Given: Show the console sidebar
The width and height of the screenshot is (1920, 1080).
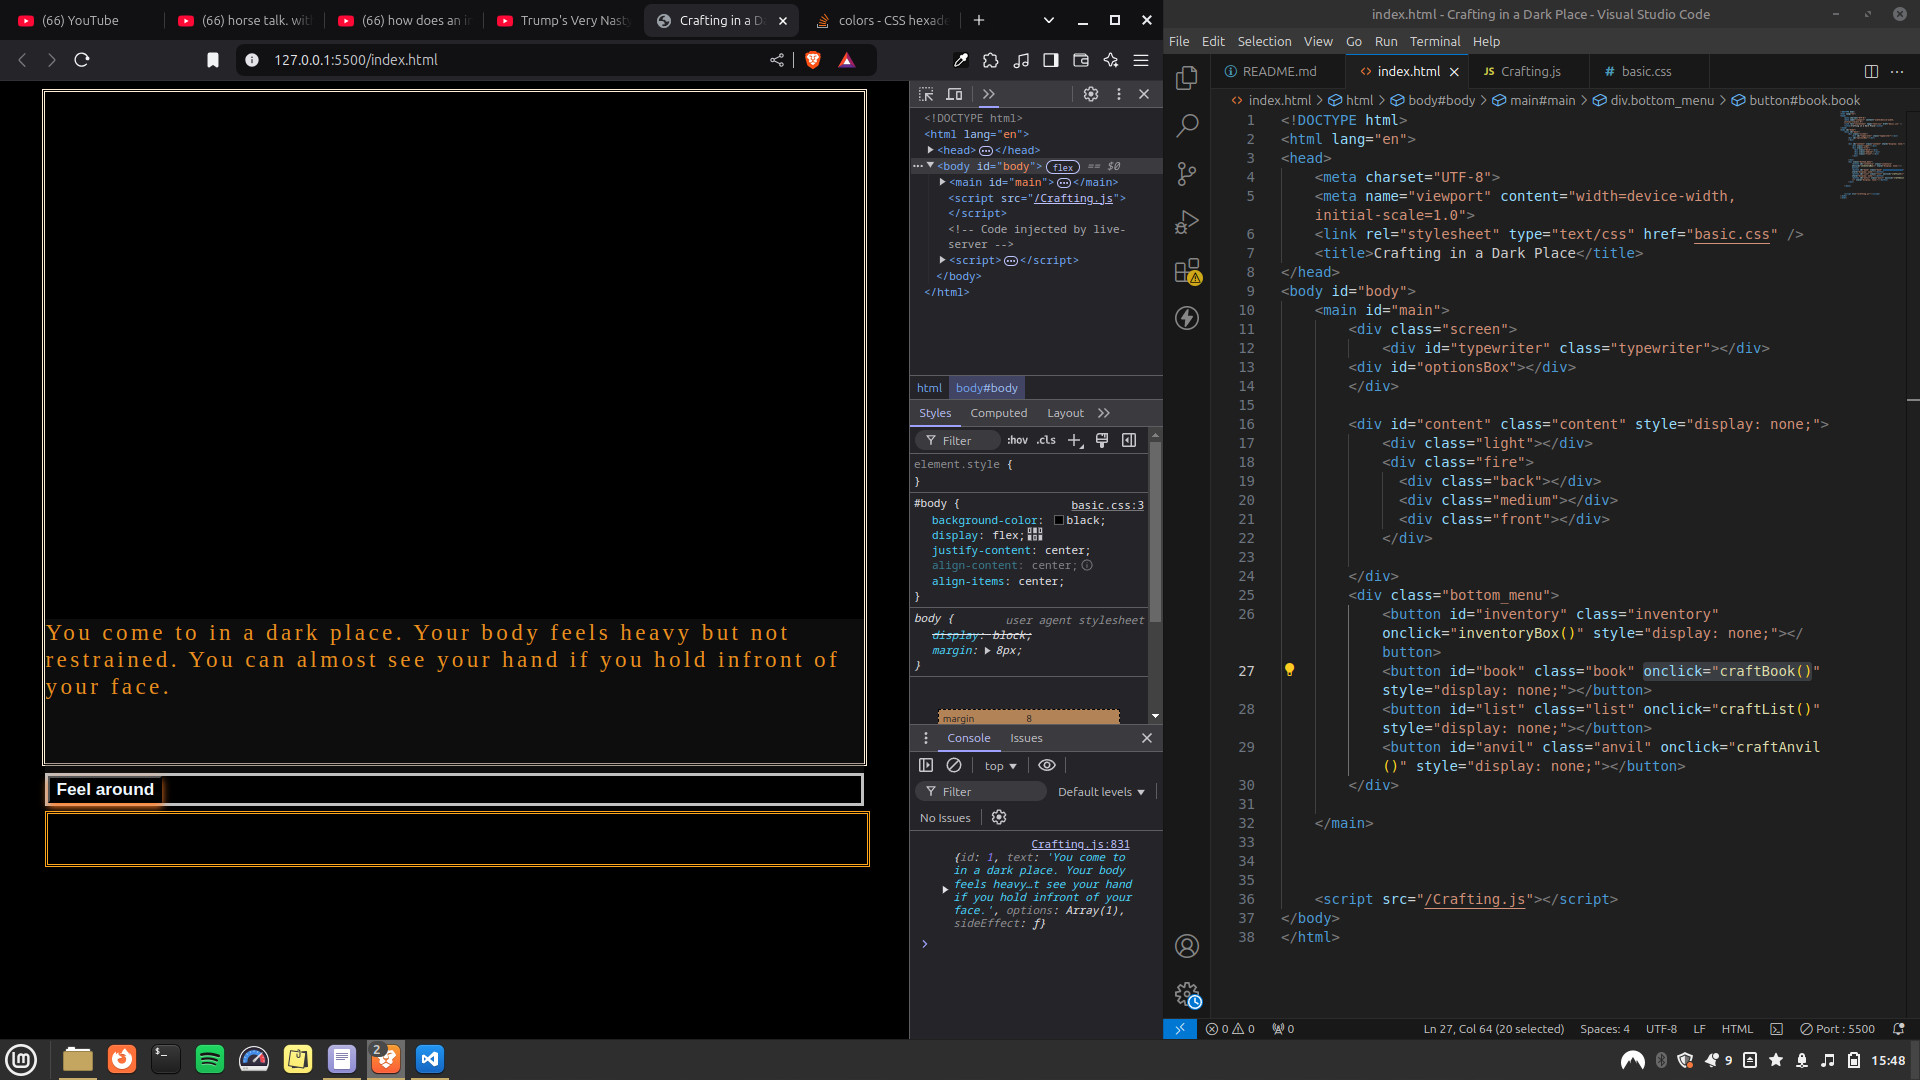Looking at the screenshot, I should (926, 765).
